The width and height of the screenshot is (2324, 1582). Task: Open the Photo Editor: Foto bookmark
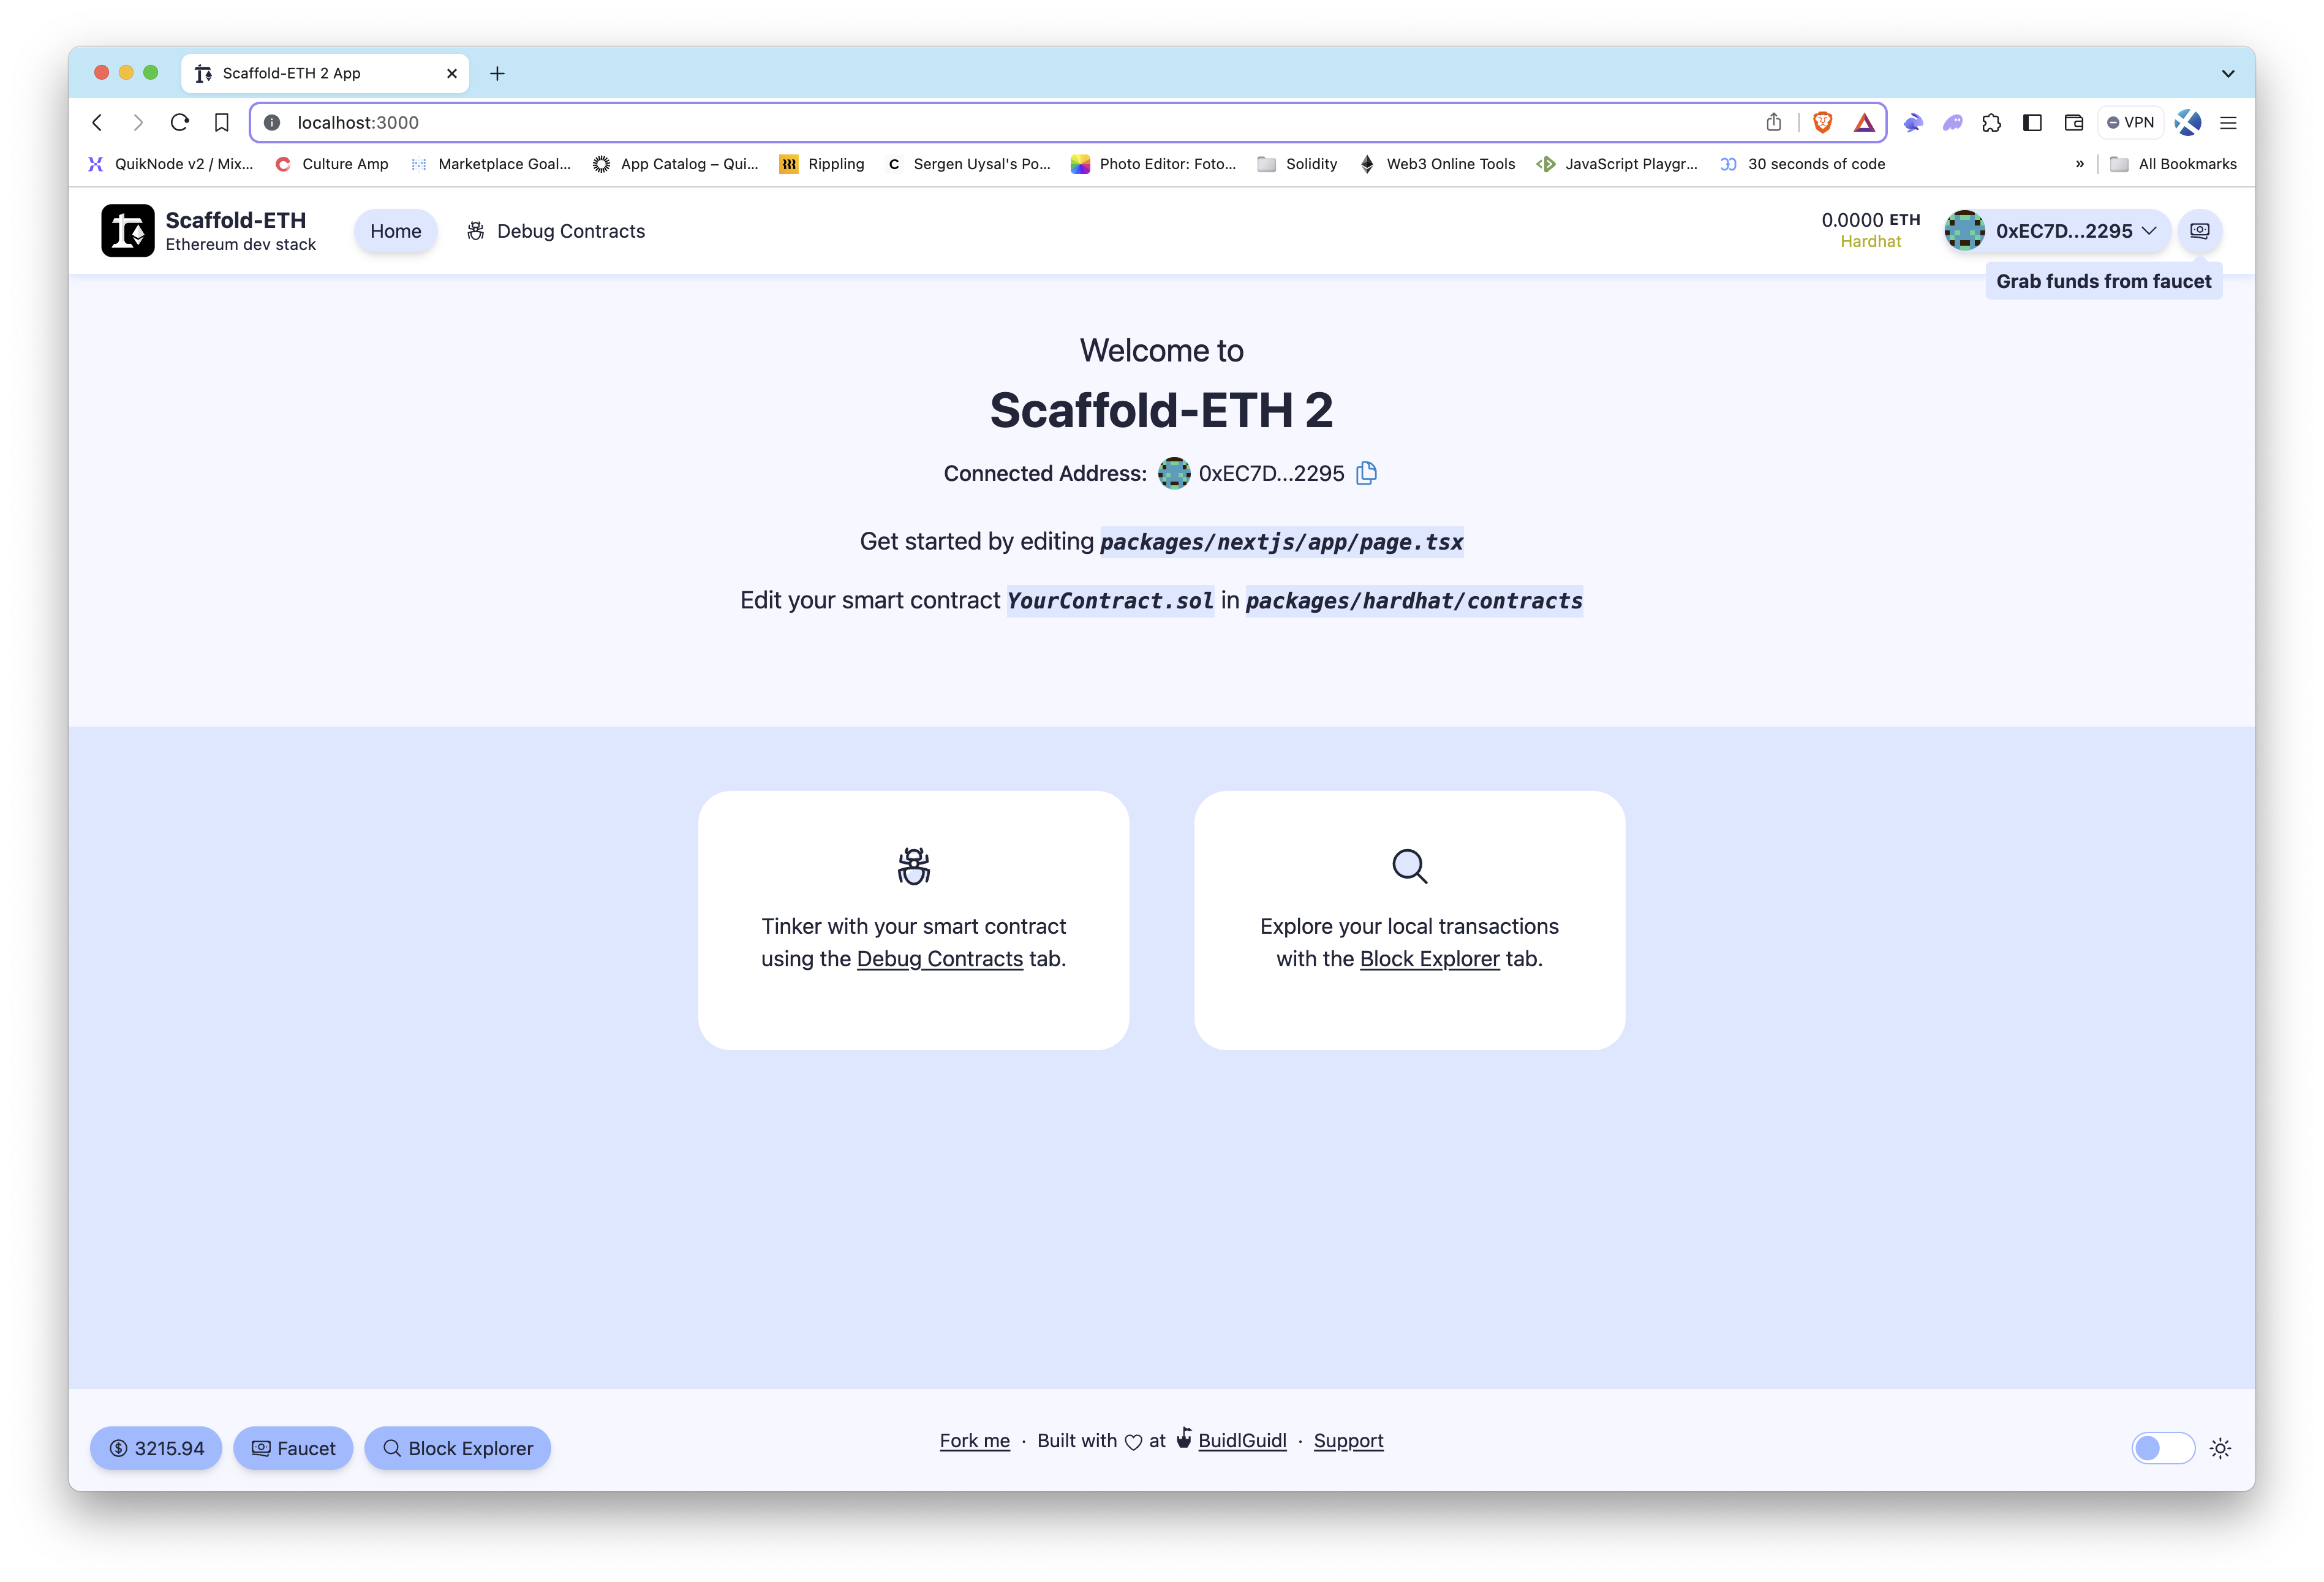(1153, 164)
